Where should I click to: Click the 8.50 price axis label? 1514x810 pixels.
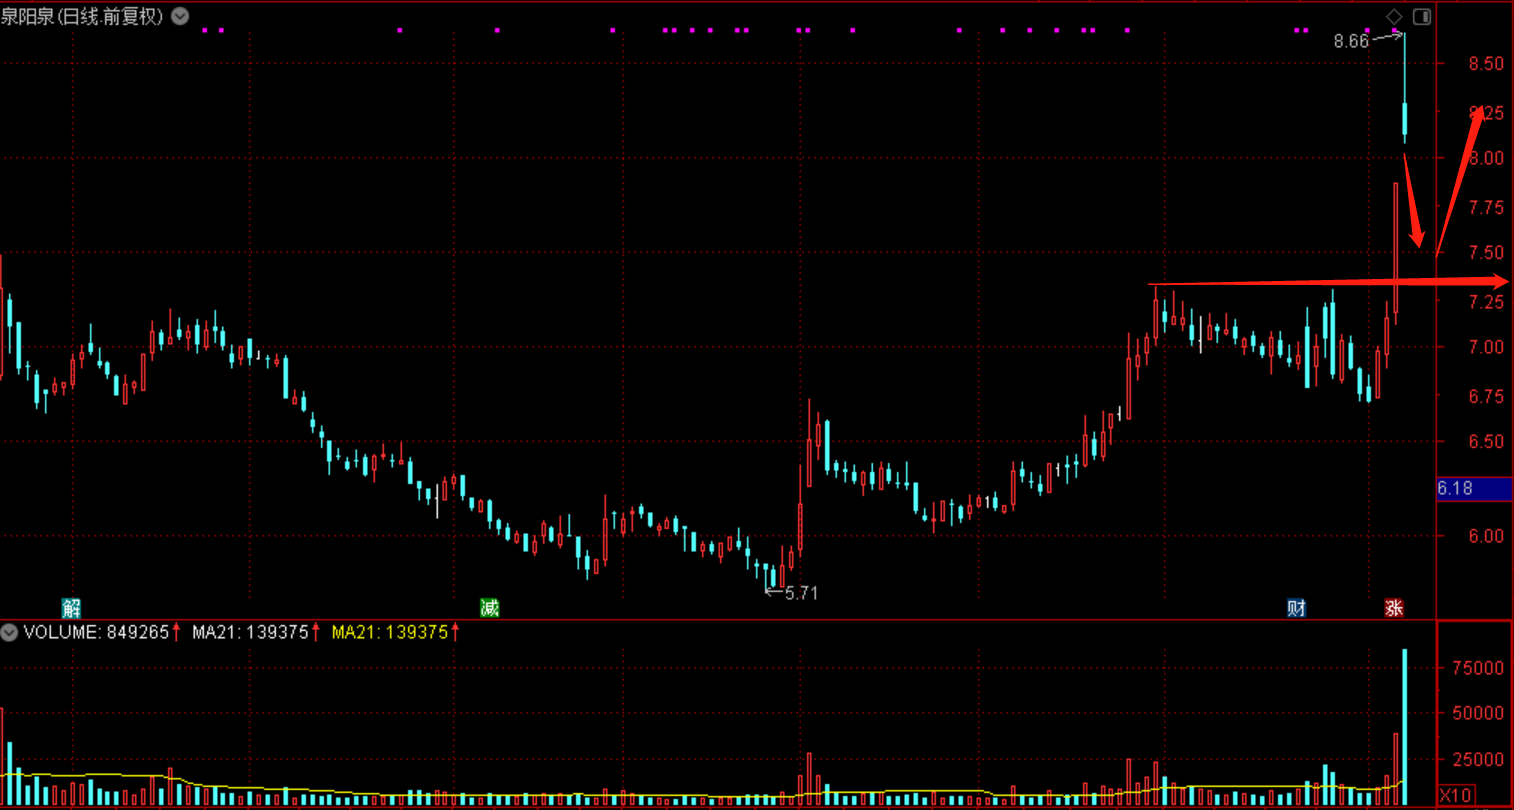tap(1486, 63)
